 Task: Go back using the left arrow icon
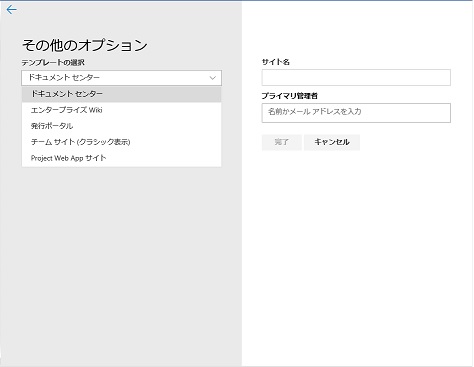tap(11, 10)
